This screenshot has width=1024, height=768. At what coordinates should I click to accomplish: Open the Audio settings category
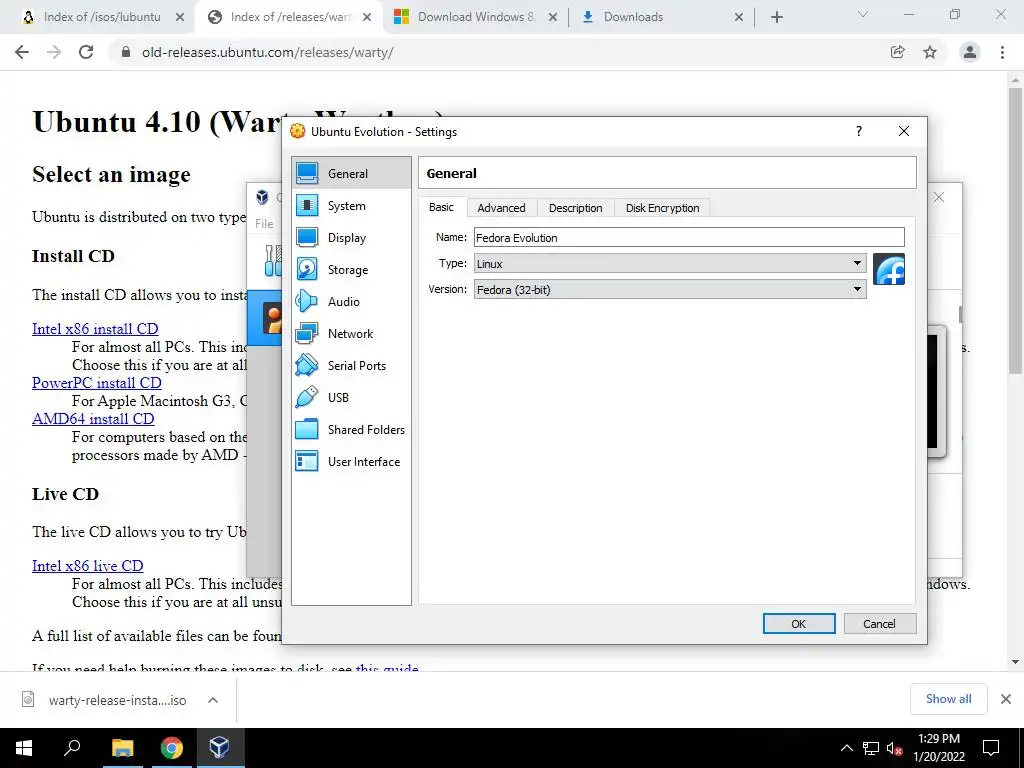pos(351,302)
